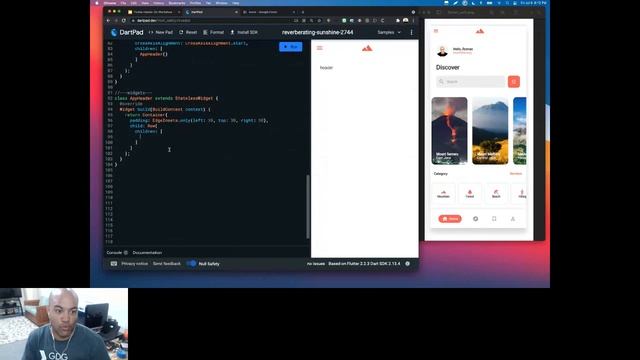
Task: Click the Send feedback link
Action: pos(167,264)
